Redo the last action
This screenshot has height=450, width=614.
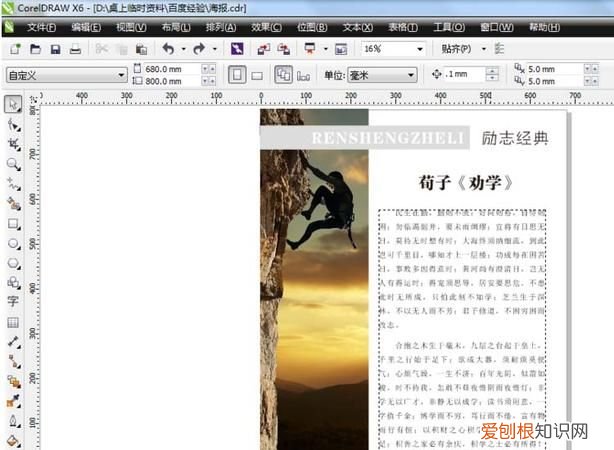point(199,49)
